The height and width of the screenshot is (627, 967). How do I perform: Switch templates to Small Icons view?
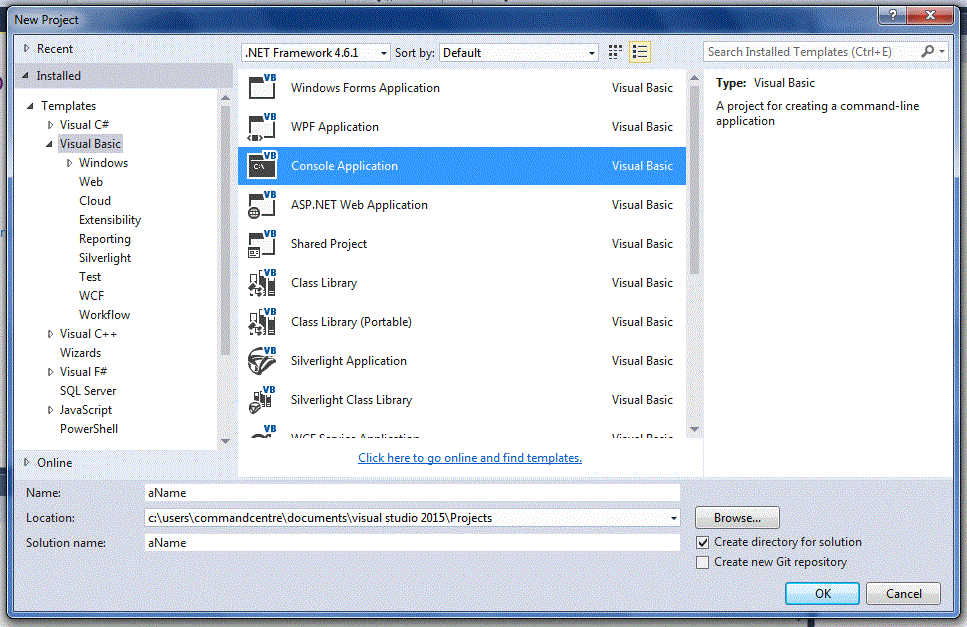[614, 50]
